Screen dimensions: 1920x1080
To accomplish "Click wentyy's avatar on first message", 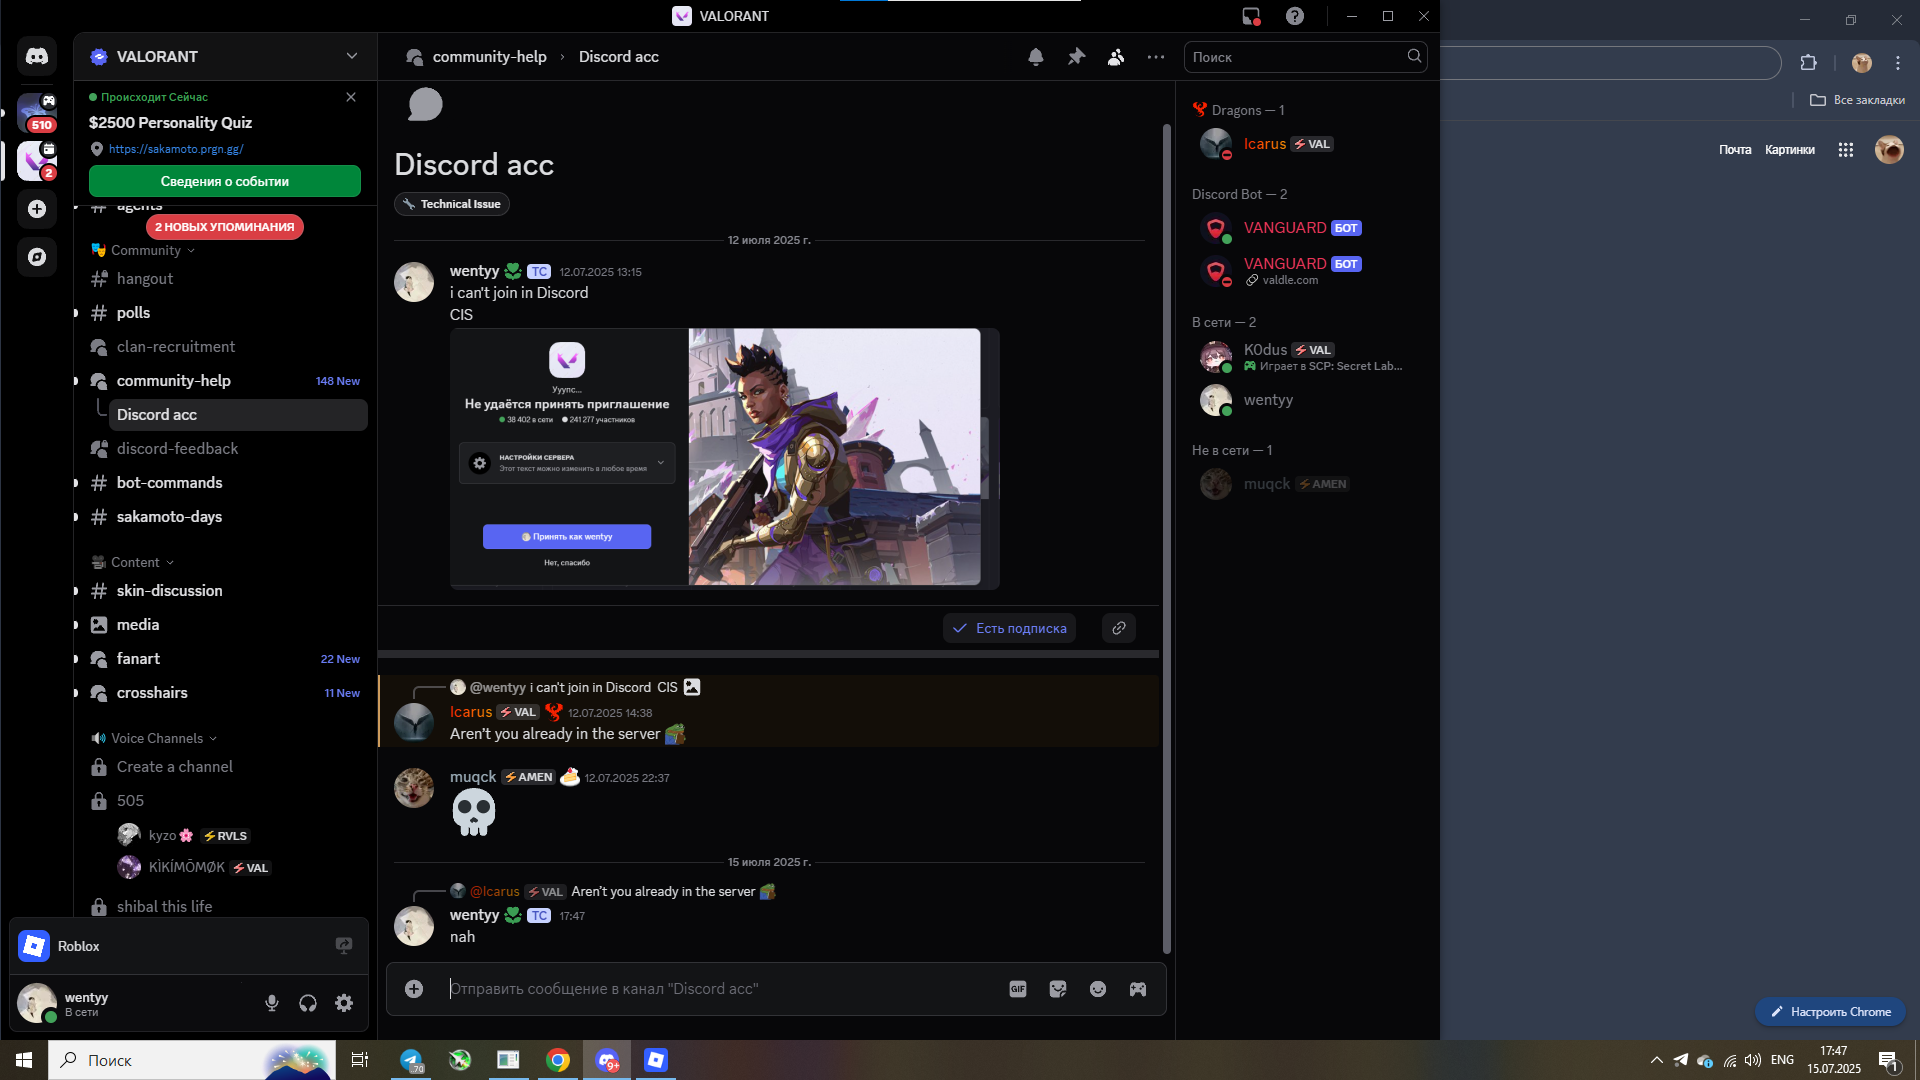I will [414, 282].
